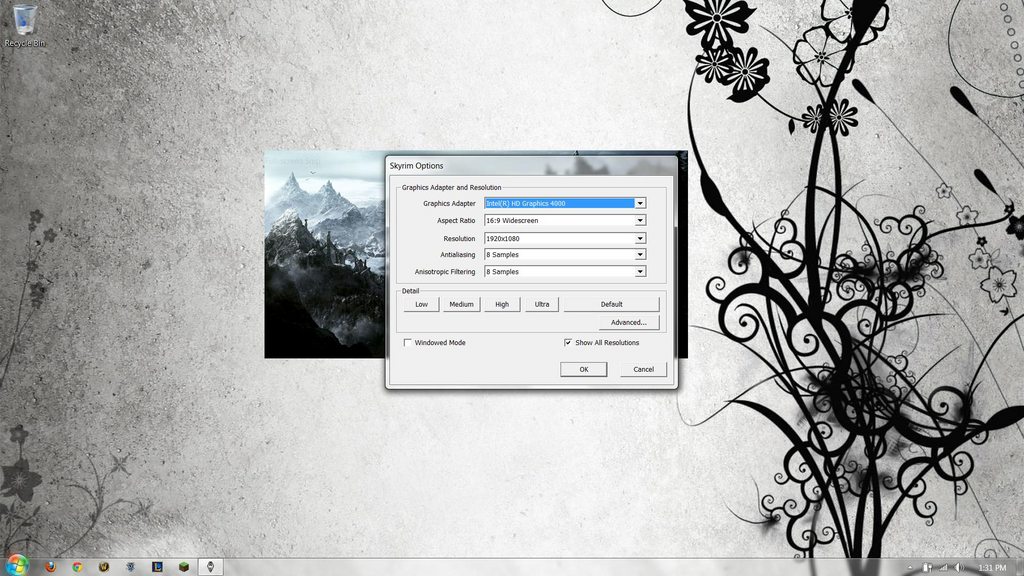This screenshot has width=1024, height=576.
Task: Open the Recycle Bin desktop icon
Action: click(25, 25)
